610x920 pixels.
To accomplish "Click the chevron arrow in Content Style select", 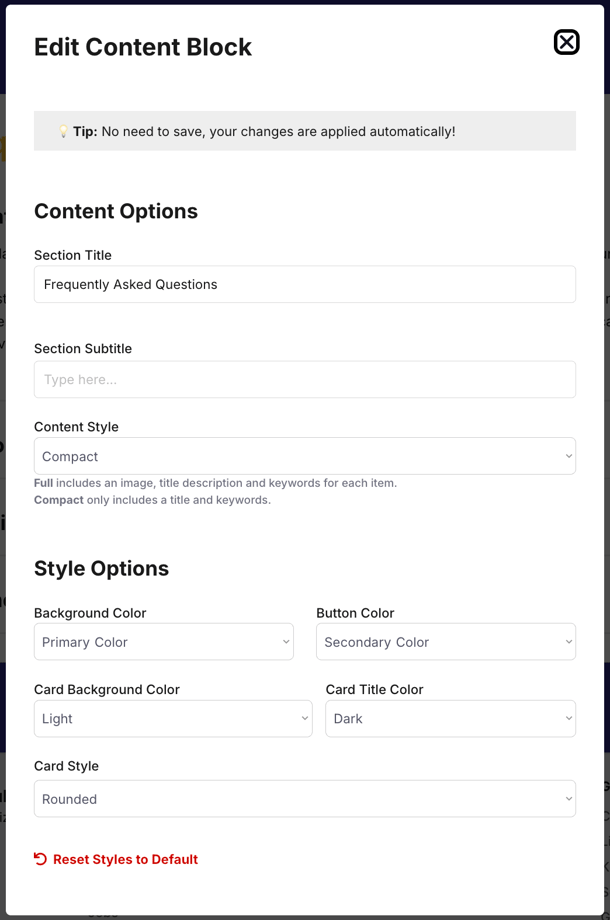I will [x=568, y=456].
